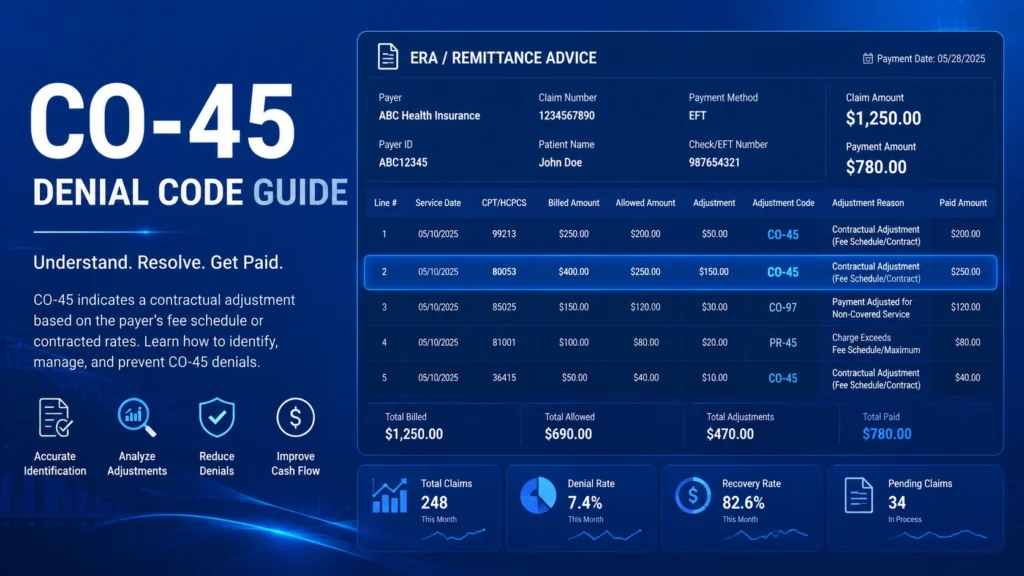The width and height of the screenshot is (1024, 576).
Task: Click the CO-97 adjustment code
Action: tap(783, 308)
